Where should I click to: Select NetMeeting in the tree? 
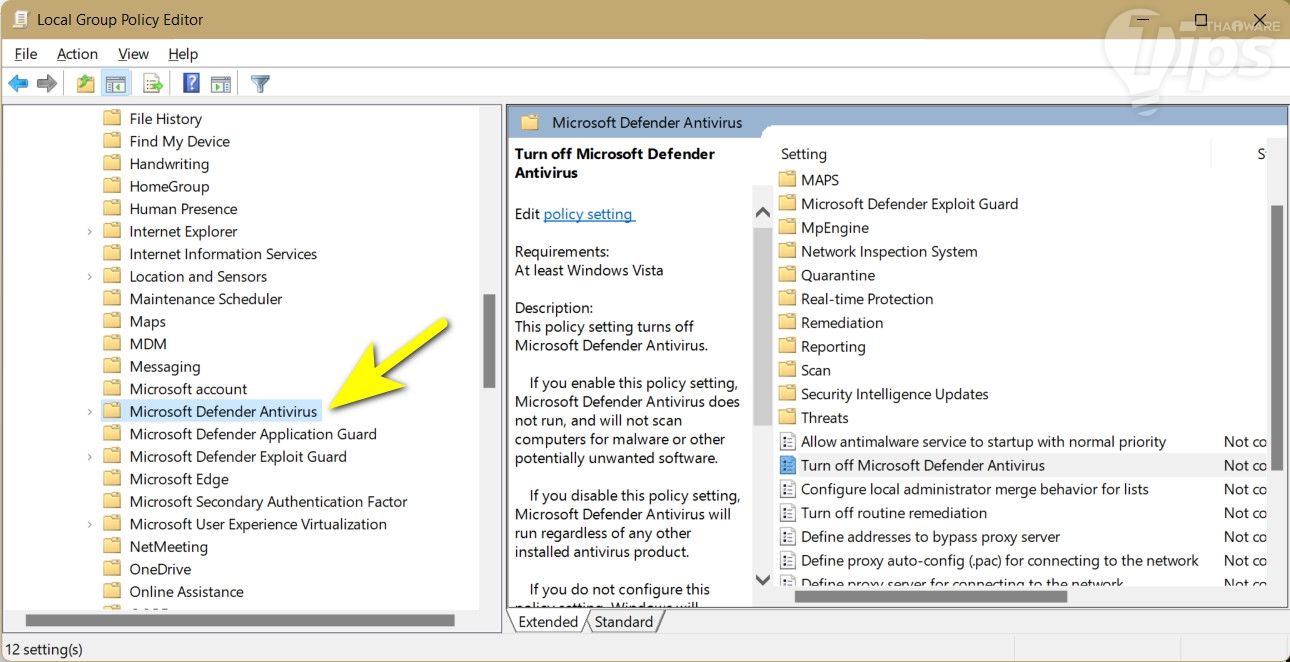pyautogui.click(x=169, y=547)
